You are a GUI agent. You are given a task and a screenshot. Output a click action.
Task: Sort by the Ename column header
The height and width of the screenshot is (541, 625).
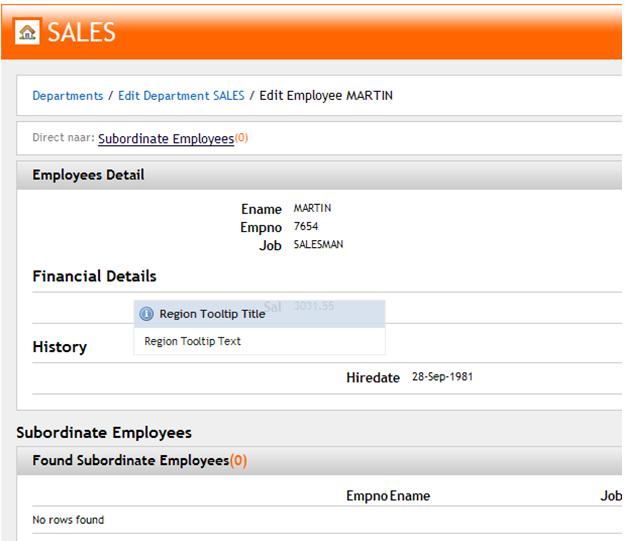pos(410,496)
